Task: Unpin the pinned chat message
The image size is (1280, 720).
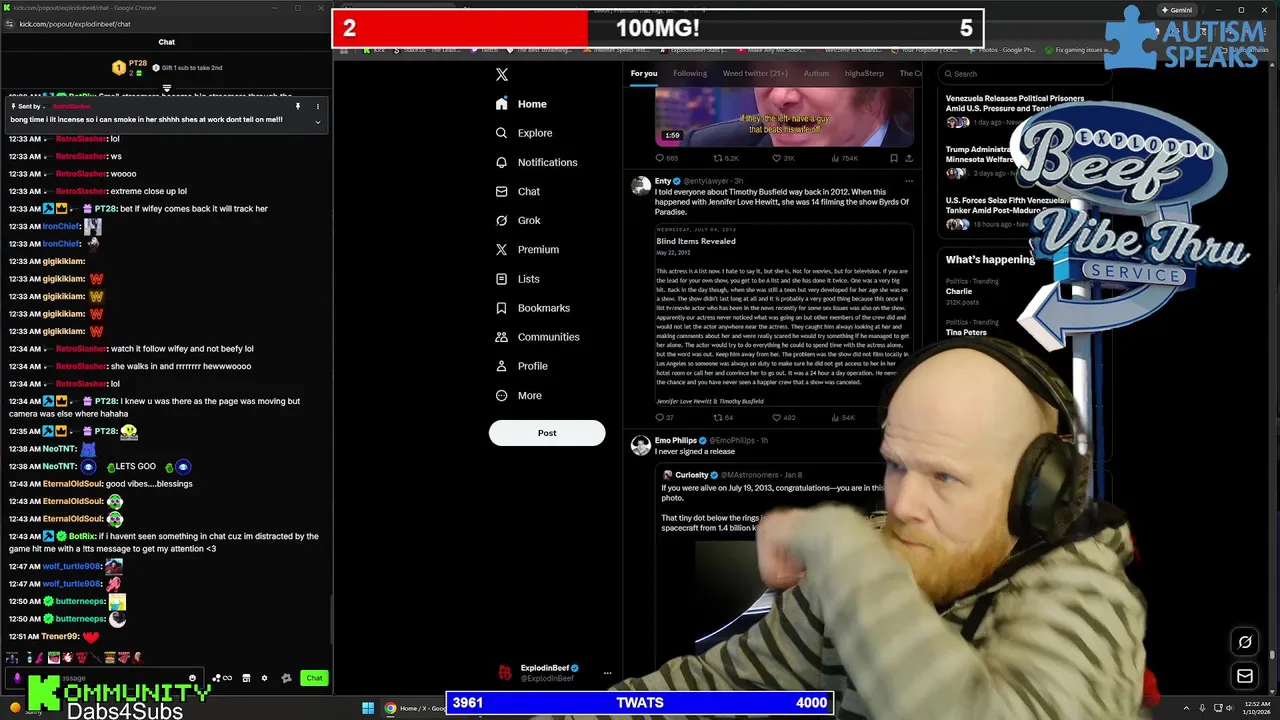Action: pos(297,106)
